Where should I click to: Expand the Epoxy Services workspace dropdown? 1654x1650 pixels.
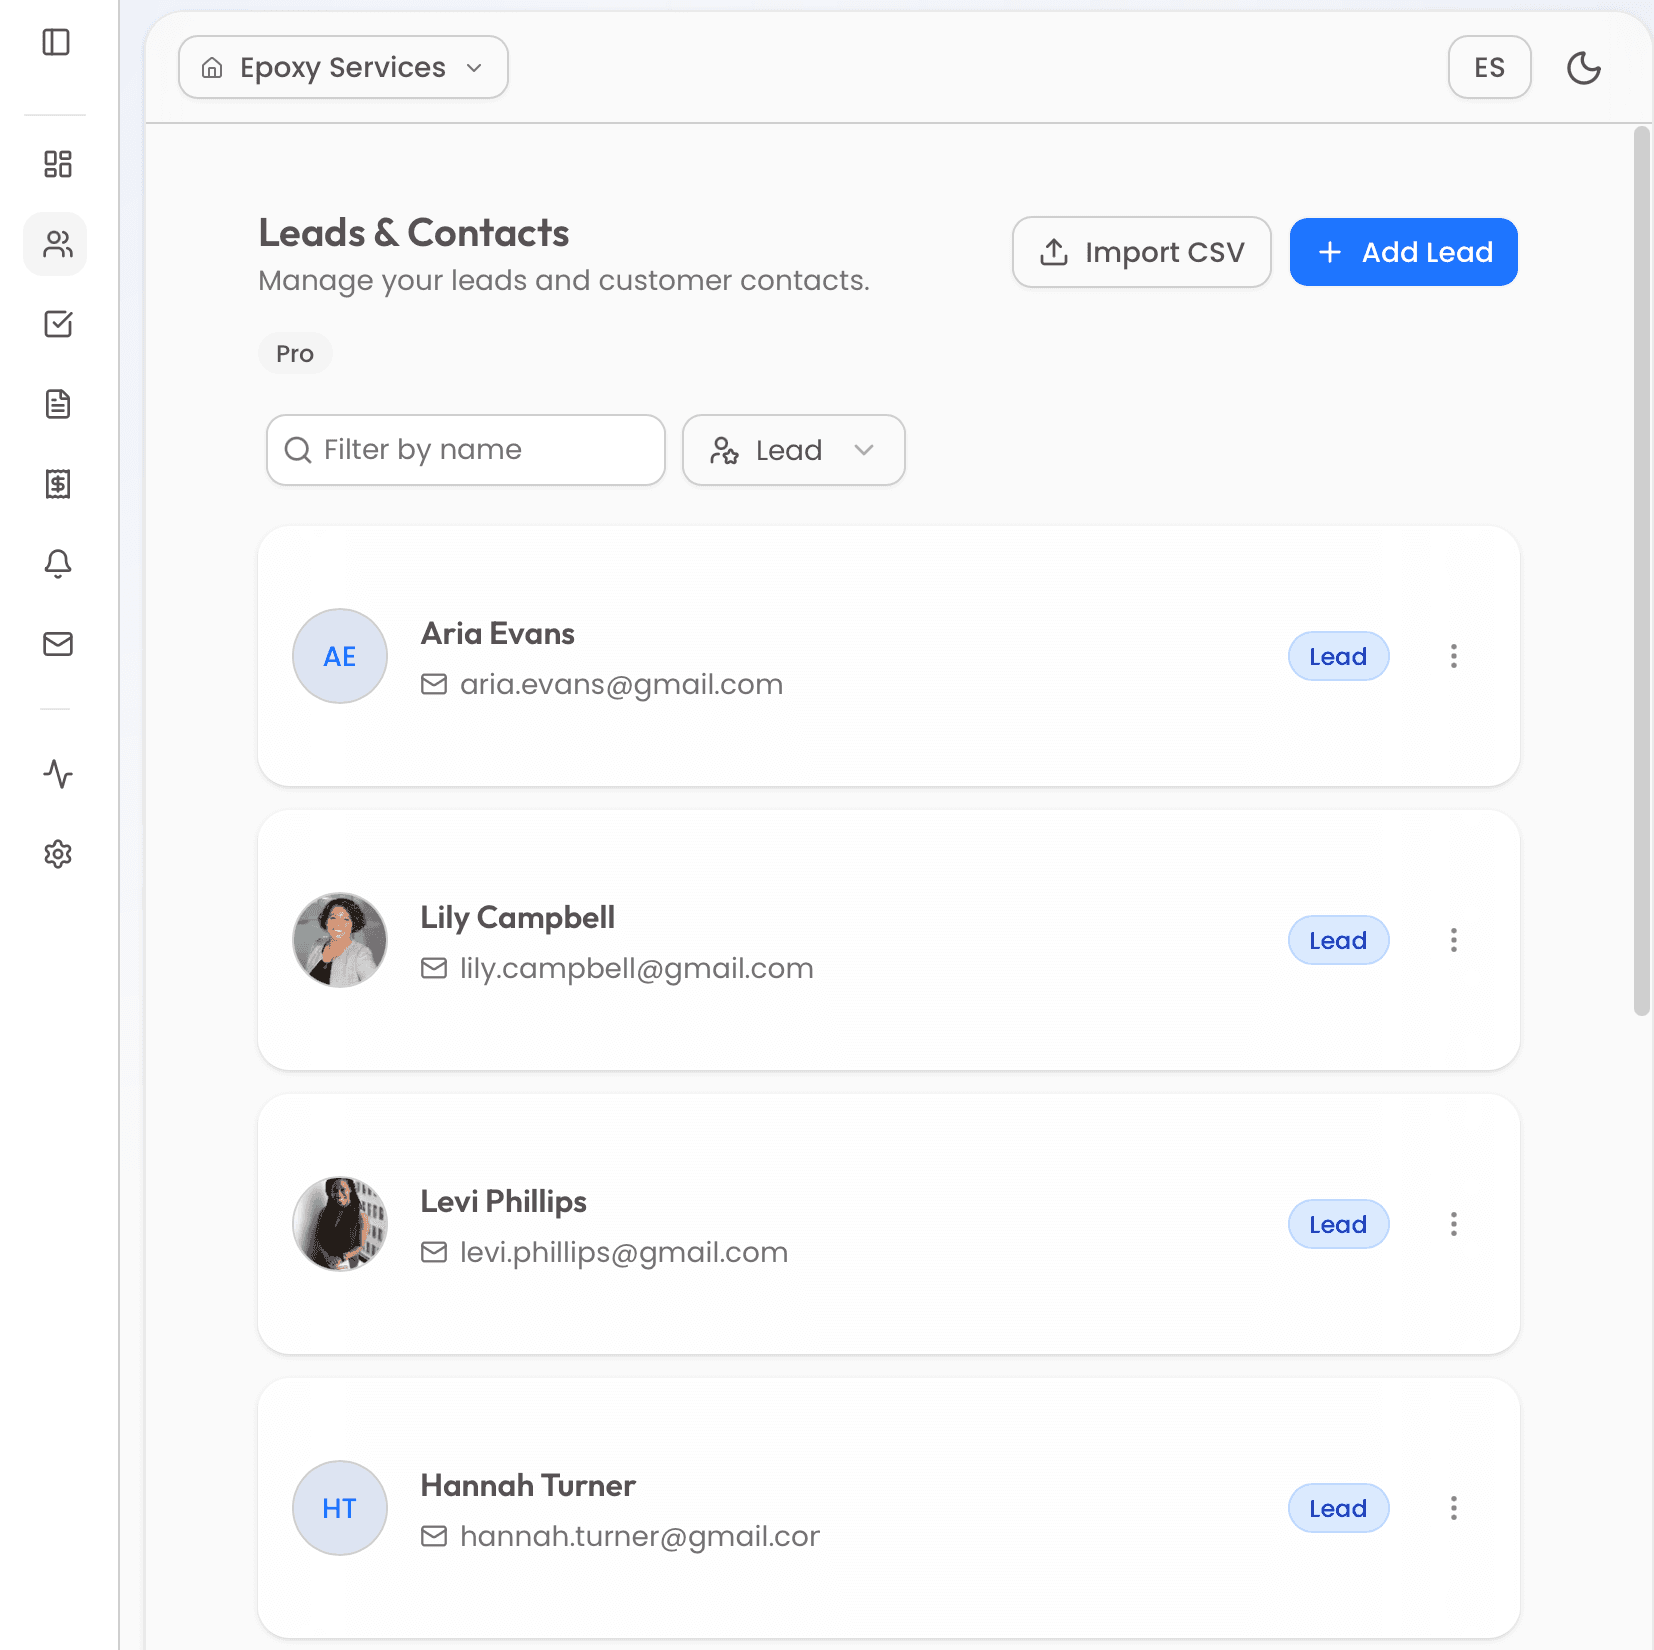[342, 67]
